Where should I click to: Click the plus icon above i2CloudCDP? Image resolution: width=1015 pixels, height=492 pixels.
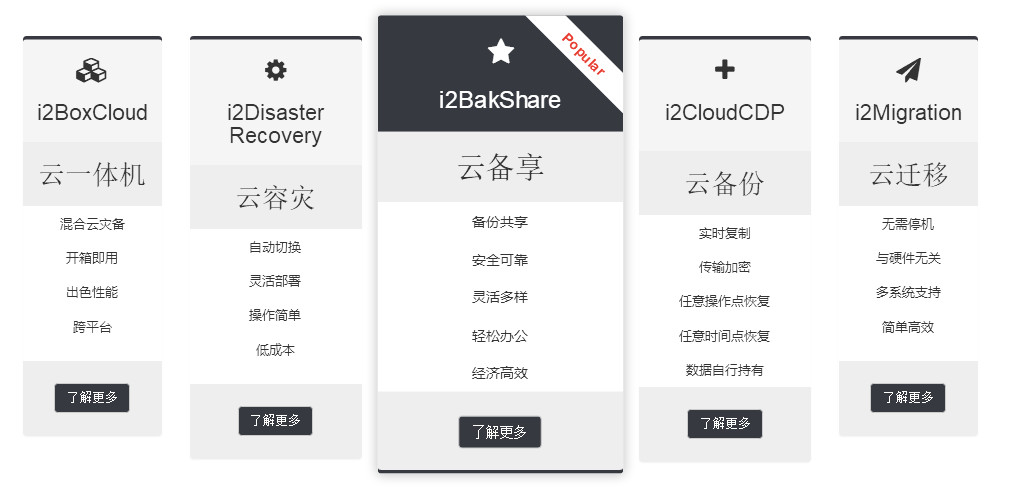point(724,69)
